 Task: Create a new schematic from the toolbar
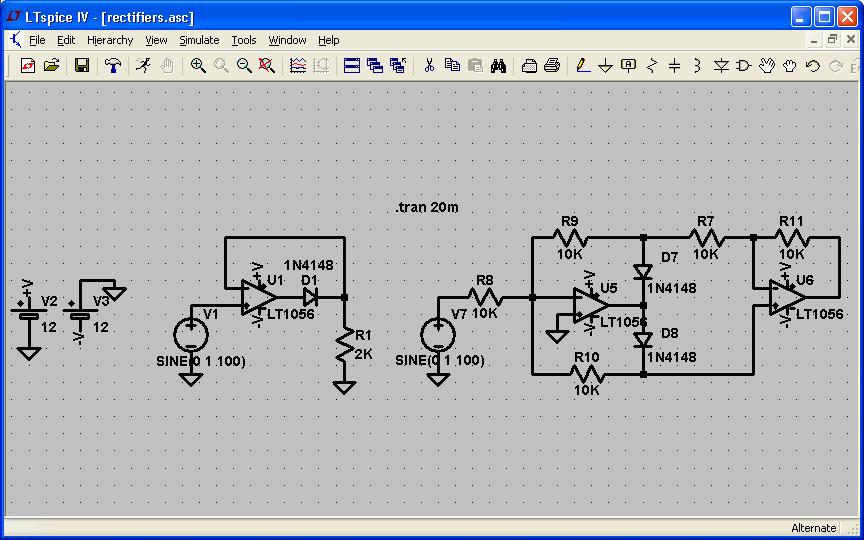tap(28, 66)
